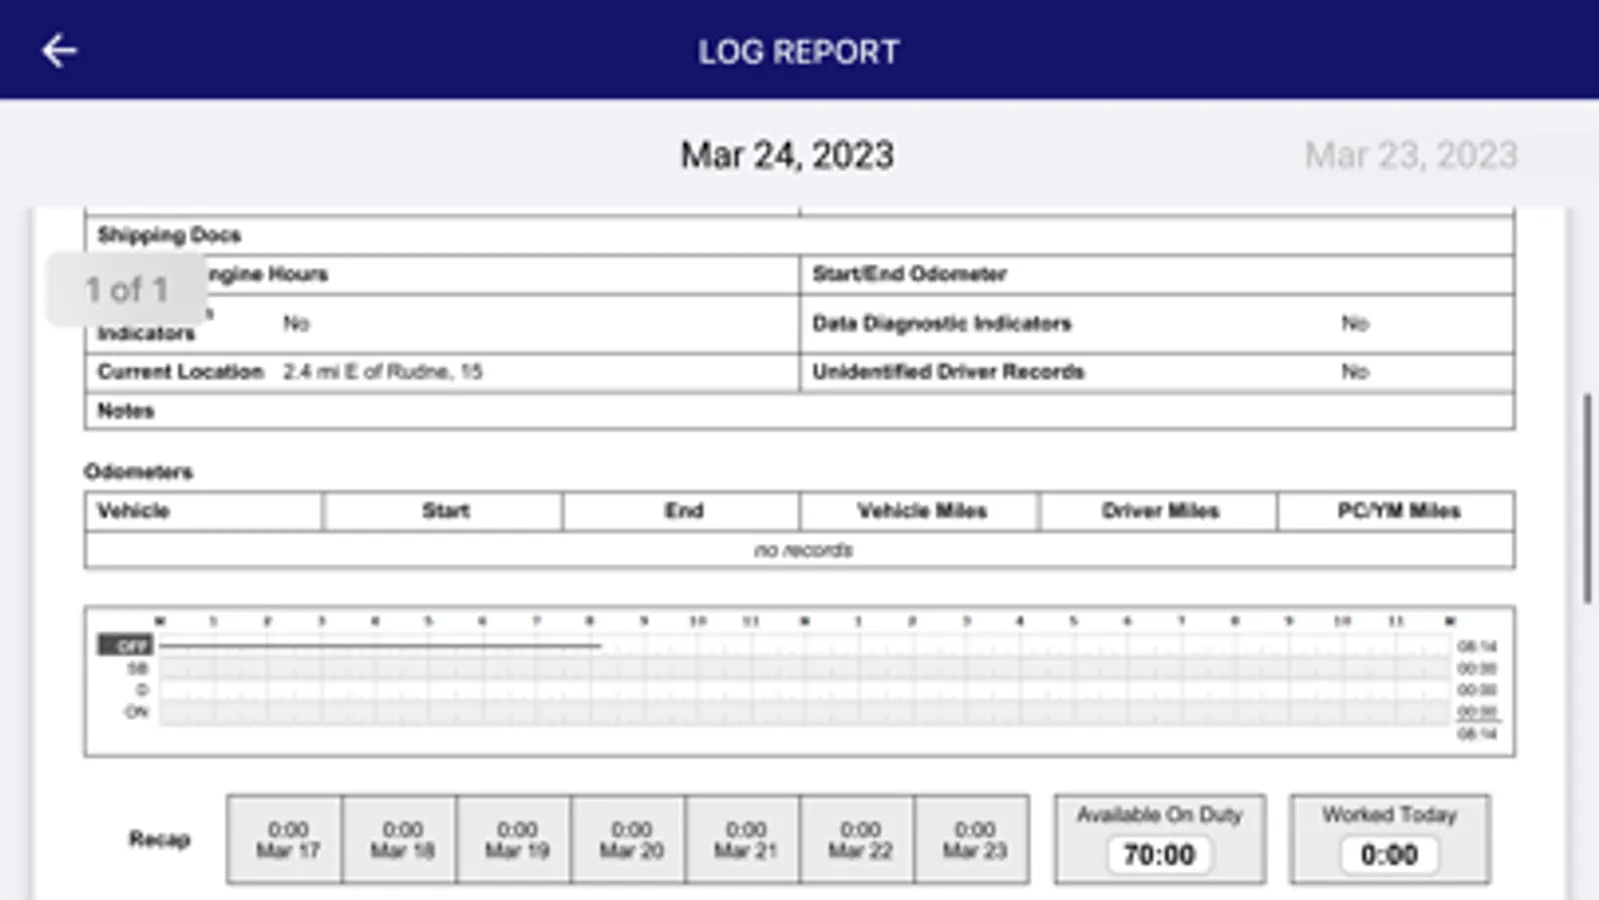Click the Start/End Odometer field
Screen dimensions: 1599x900
(x=1157, y=274)
